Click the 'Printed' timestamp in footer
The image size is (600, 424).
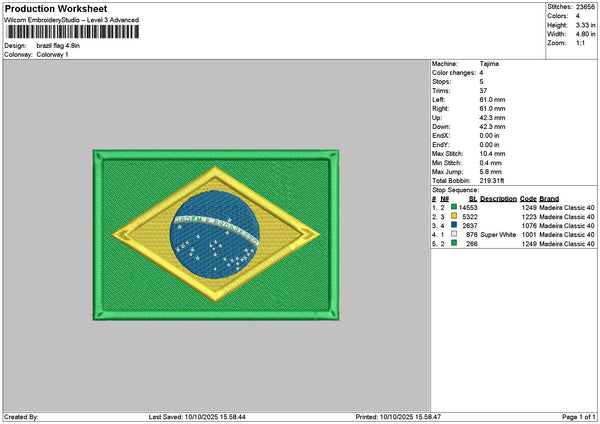pos(398,417)
